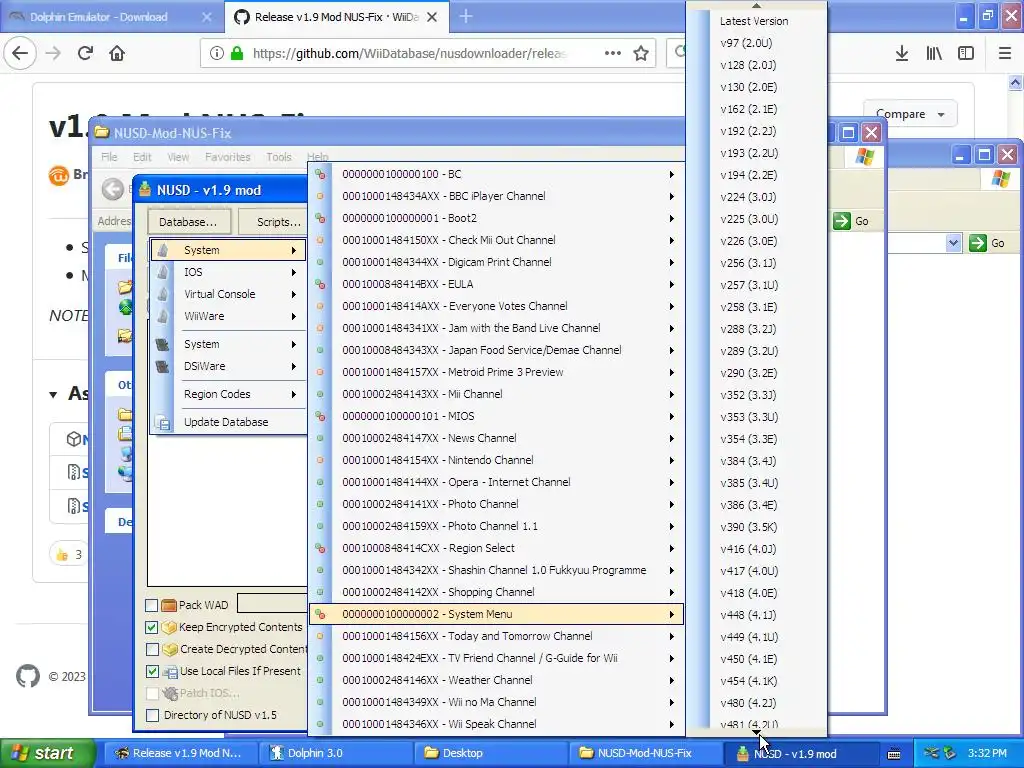This screenshot has height=768, width=1024.
Task: Click the Pack WAD package icon
Action: [x=168, y=605]
